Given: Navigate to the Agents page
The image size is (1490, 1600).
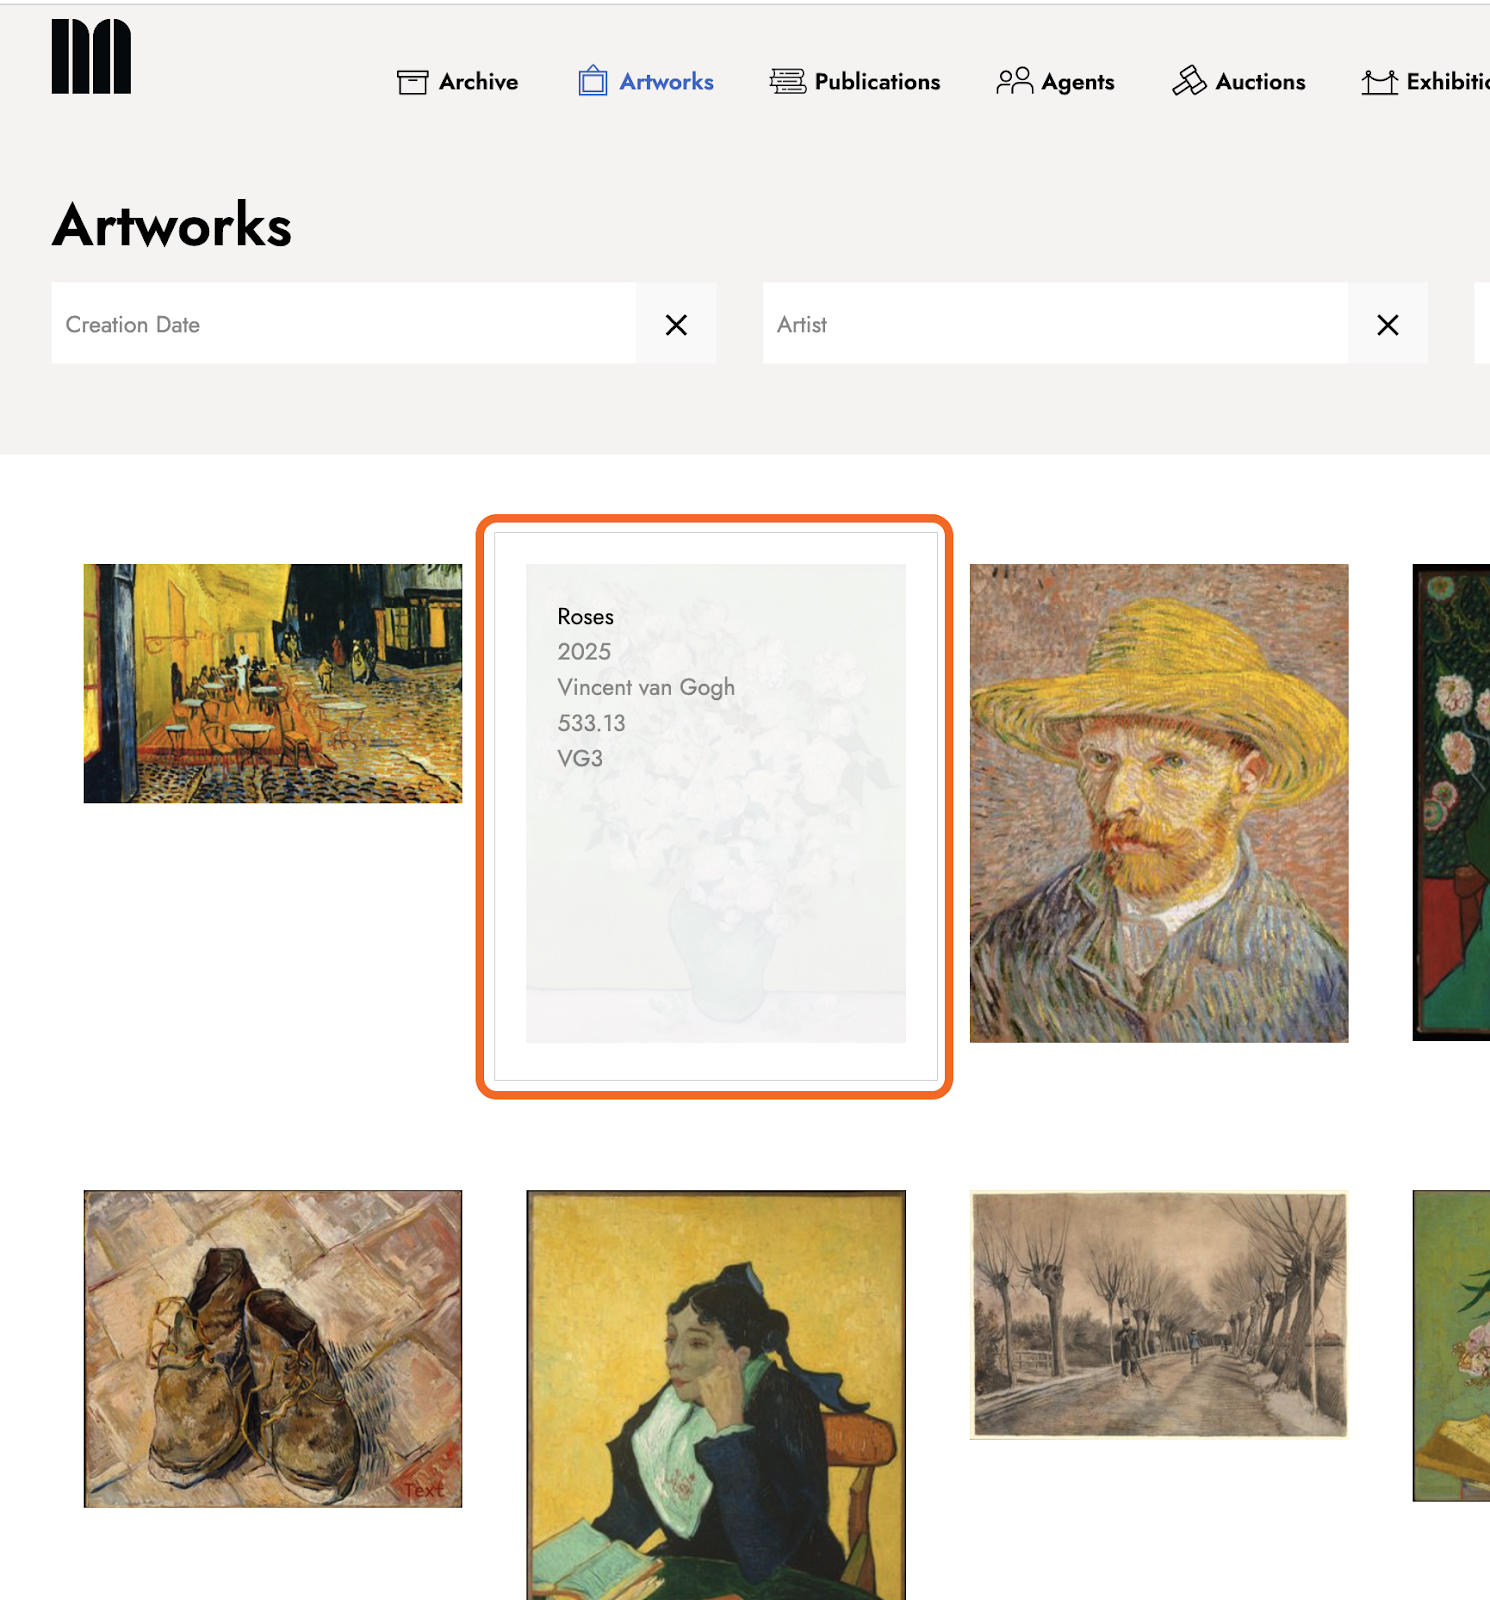Looking at the screenshot, I should [x=1055, y=81].
